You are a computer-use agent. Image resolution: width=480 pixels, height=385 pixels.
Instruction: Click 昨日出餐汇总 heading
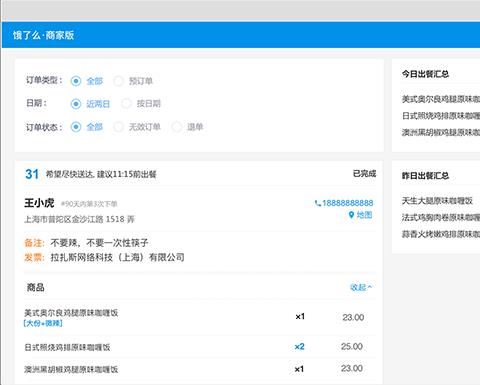point(425,176)
